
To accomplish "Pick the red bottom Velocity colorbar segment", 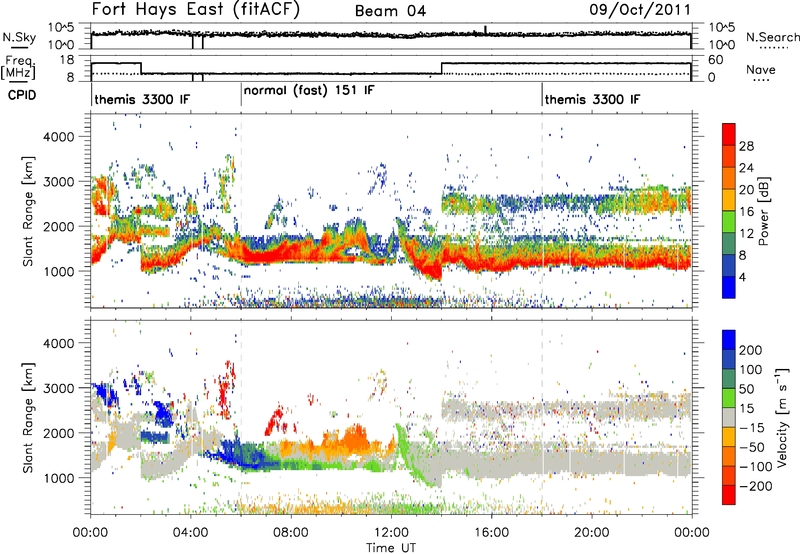I will click(x=729, y=495).
